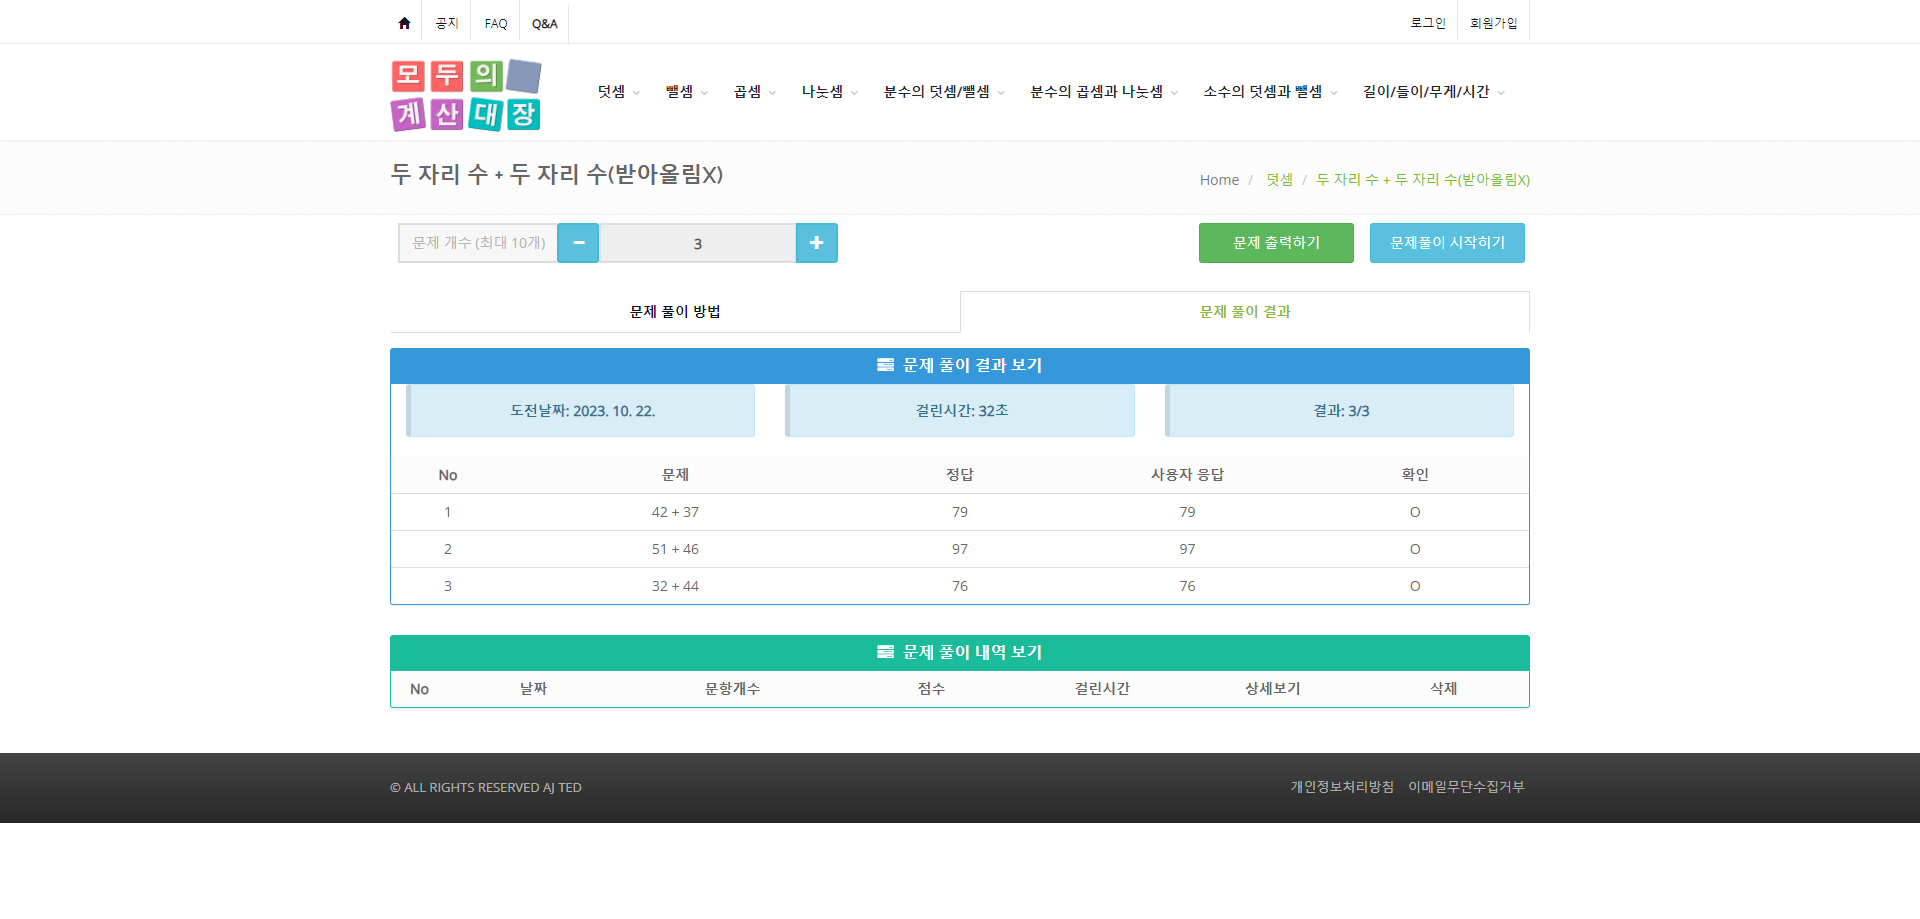Open the FAQ page
Image resolution: width=1920 pixels, height=919 pixels.
point(496,23)
